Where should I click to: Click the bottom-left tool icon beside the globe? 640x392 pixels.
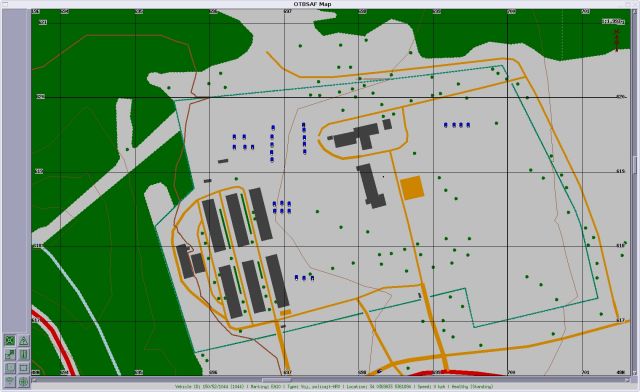[x=10, y=381]
